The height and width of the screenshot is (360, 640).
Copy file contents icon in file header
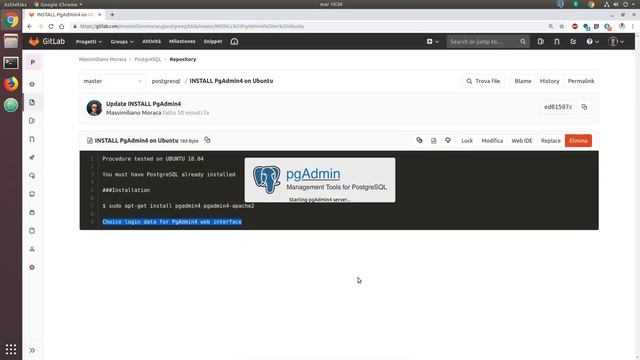pos(419,140)
